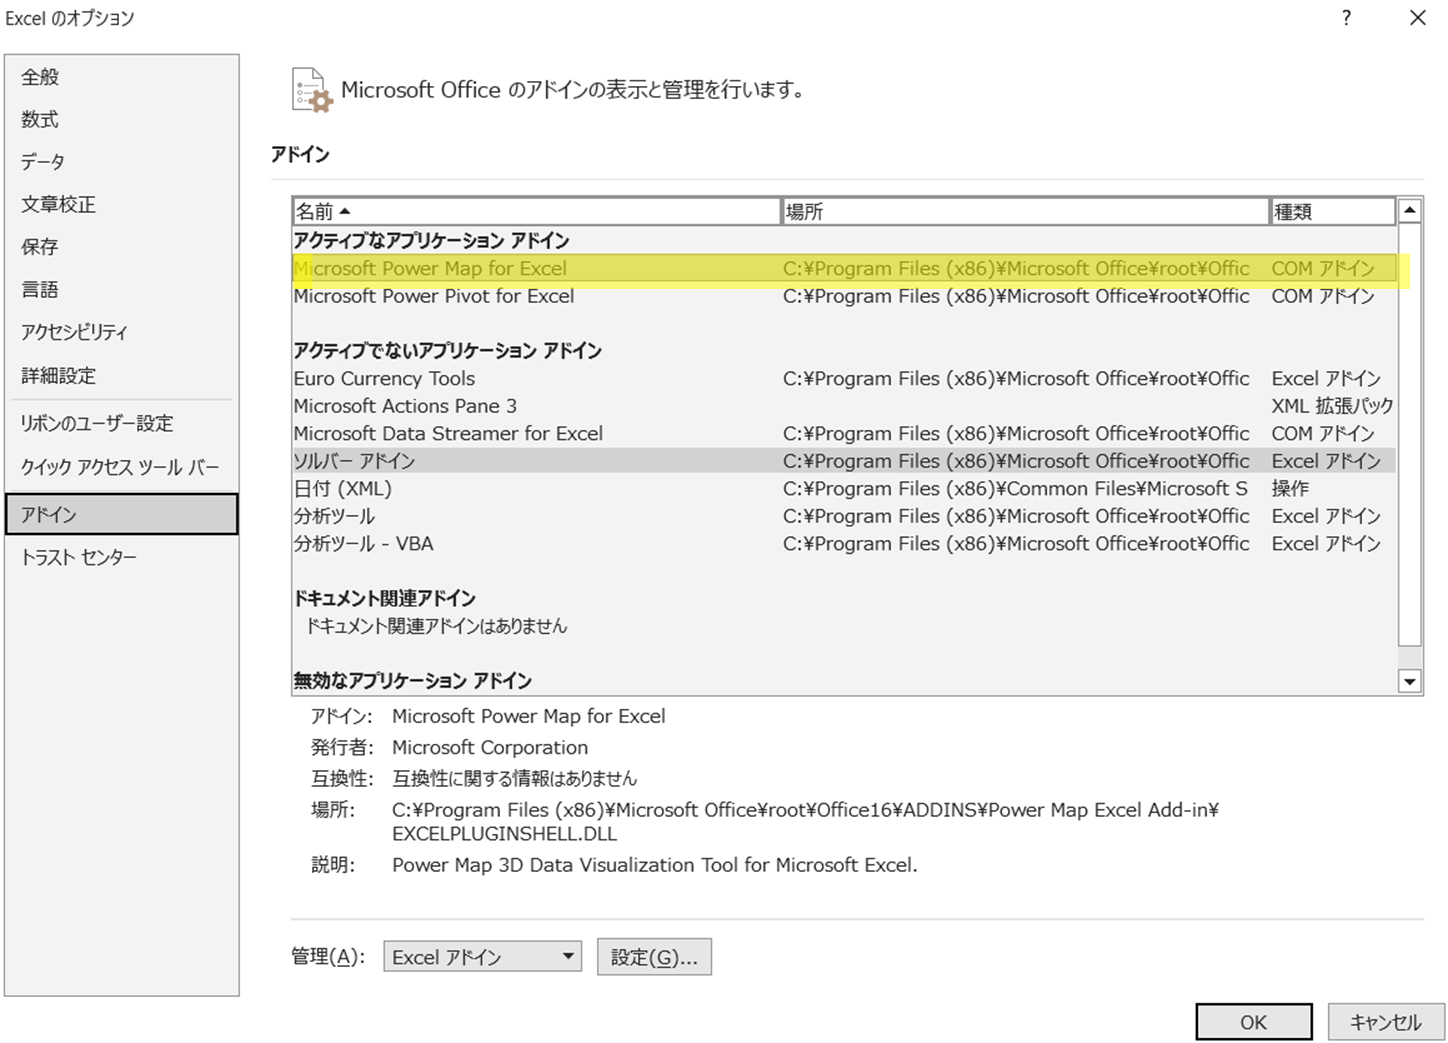Click the add-in gear document icon

(311, 90)
